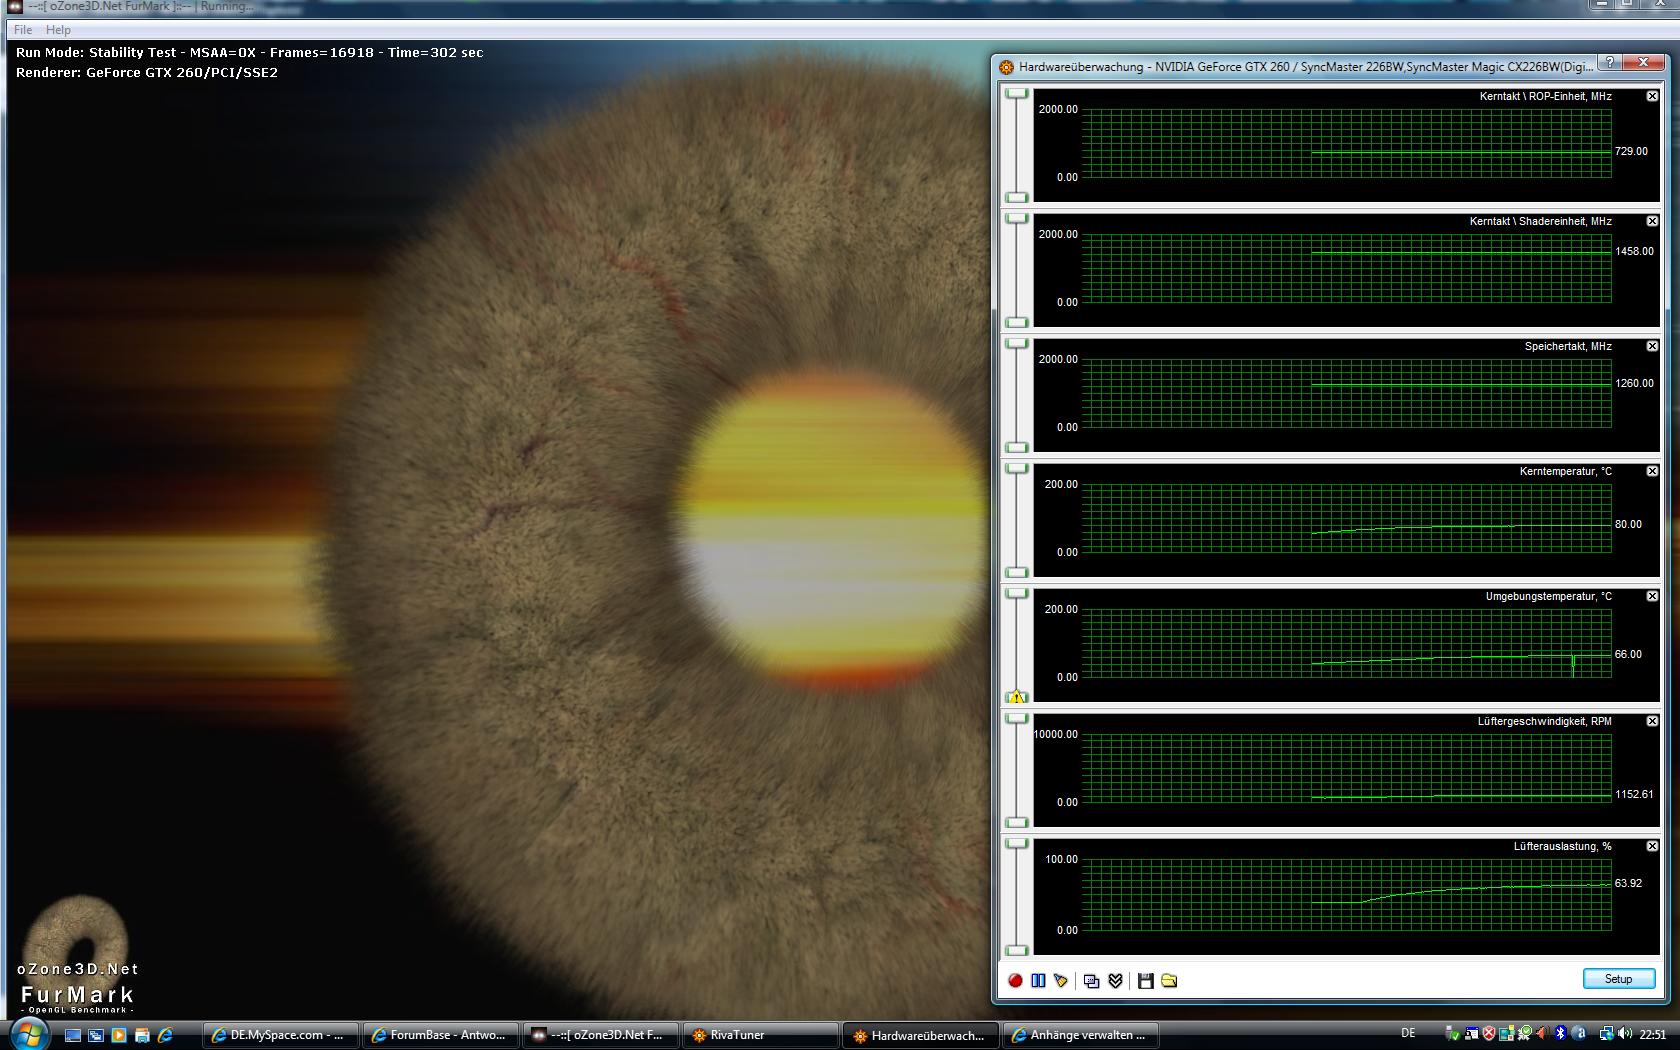Click the Lüfterauslastung graph plot area
1680x1050 pixels.
(1346, 894)
